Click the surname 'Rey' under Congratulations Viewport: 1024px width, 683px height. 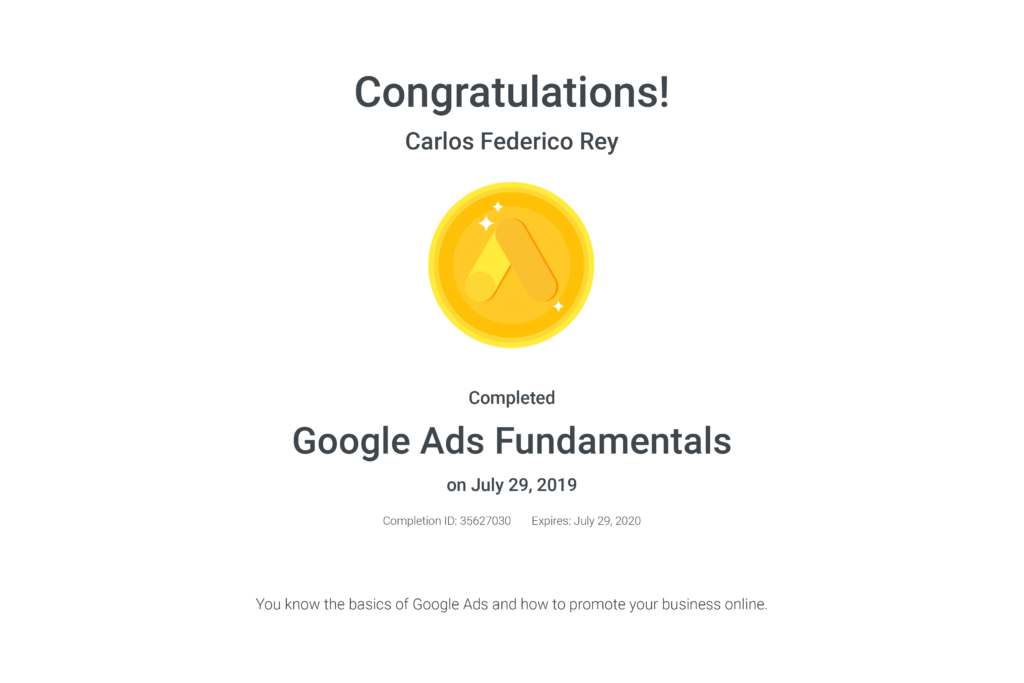tap(600, 141)
